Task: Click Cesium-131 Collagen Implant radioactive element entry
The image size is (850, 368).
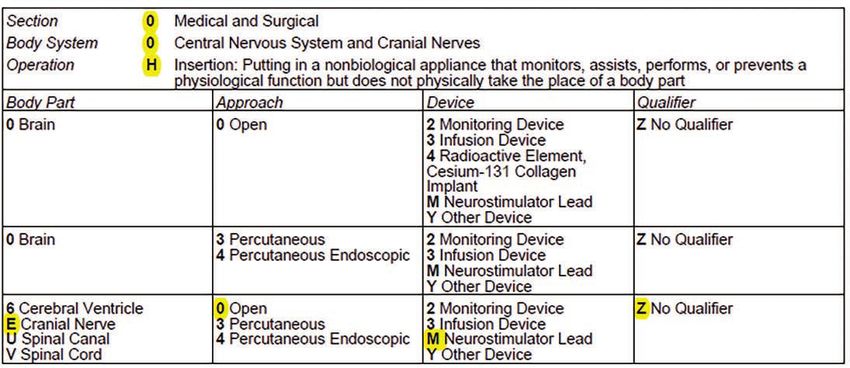Action: tap(501, 171)
